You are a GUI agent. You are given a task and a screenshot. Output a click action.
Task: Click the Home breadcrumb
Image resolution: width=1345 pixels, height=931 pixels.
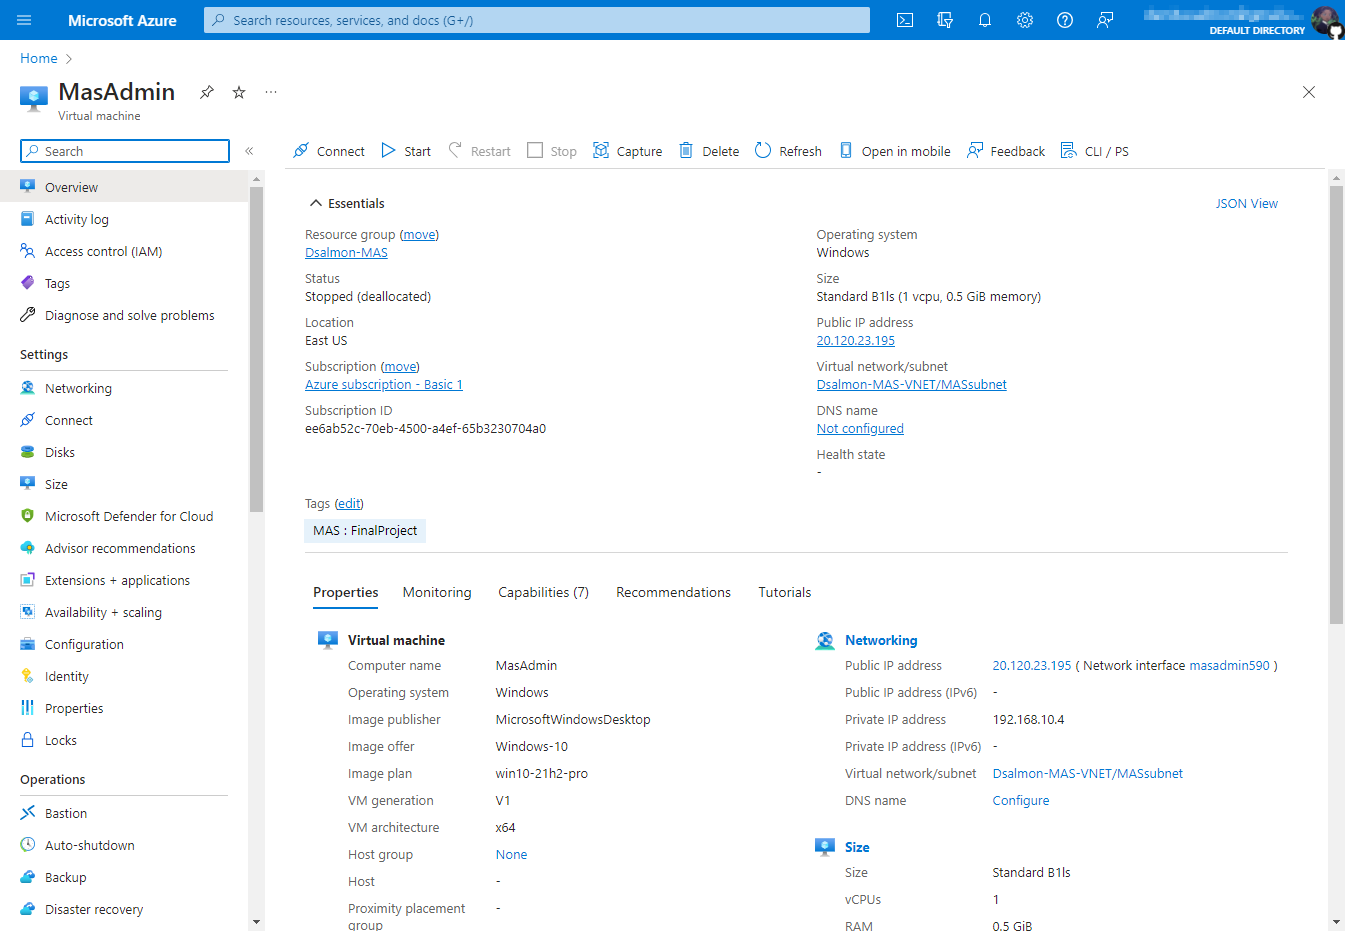(39, 59)
